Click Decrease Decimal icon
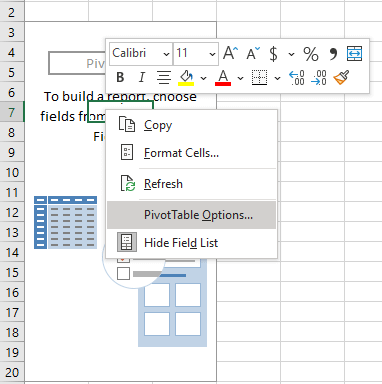Viewport: 382px width, 384px height. pos(319,78)
